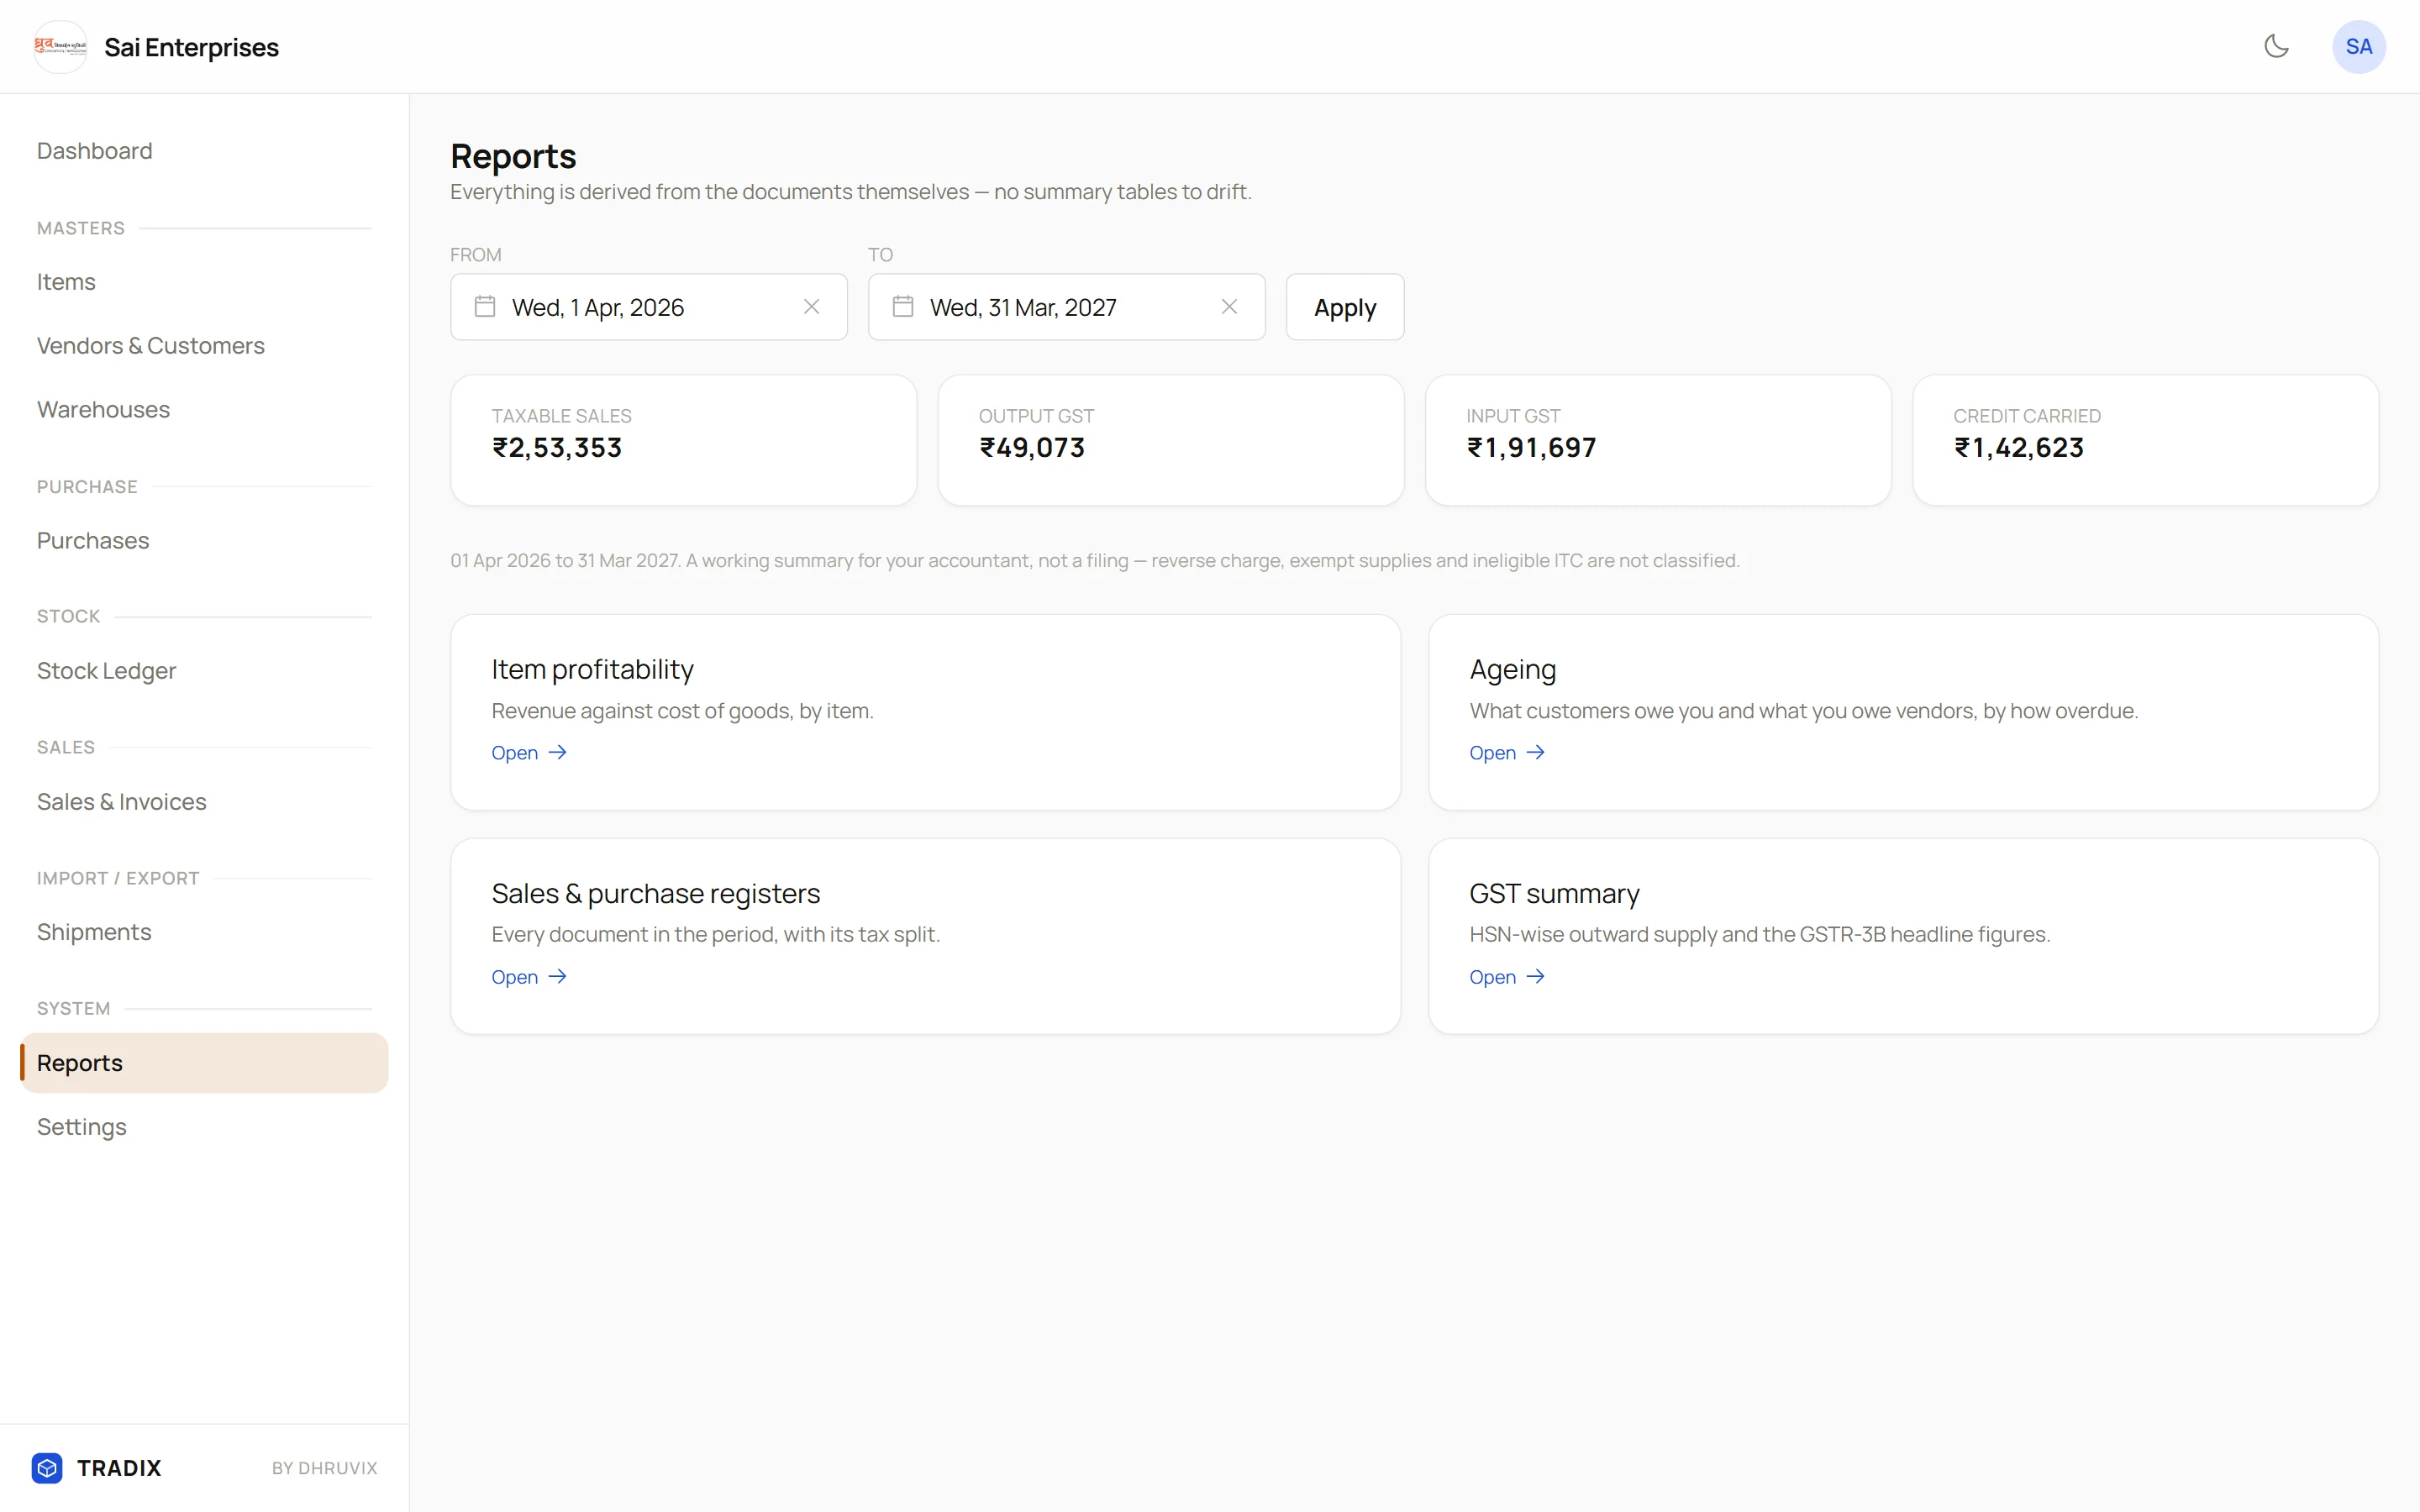The image size is (2420, 1512).
Task: Click the Output GST ₹49,073 card
Action: pyautogui.click(x=1170, y=440)
